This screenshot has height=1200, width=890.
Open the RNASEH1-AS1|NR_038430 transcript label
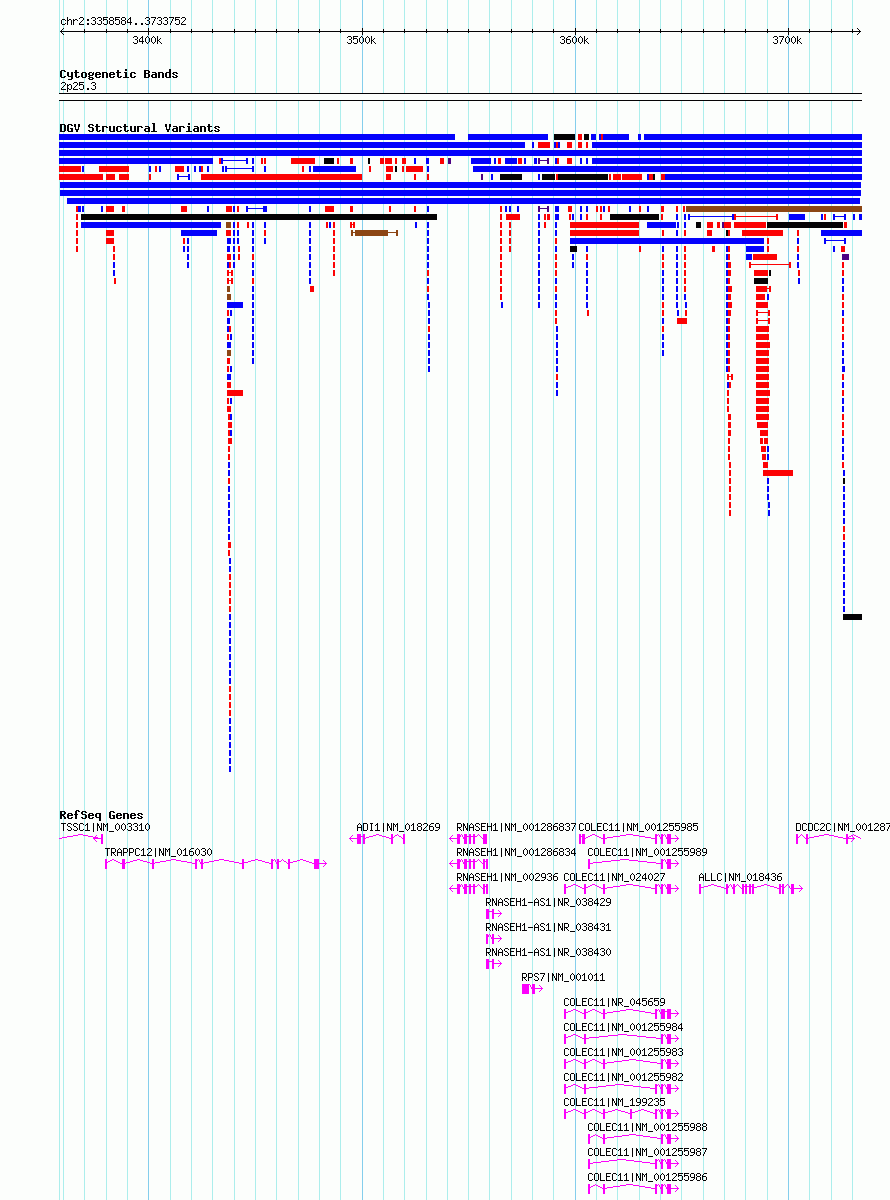(x=548, y=952)
